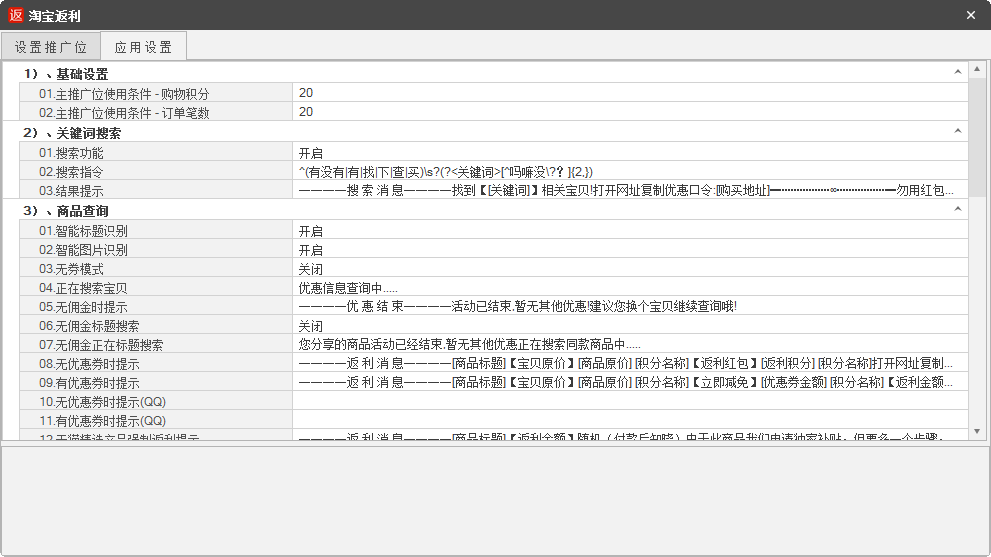Select the 09.有优惠券时提示 row label
This screenshot has width=991, height=557.
tap(89, 383)
